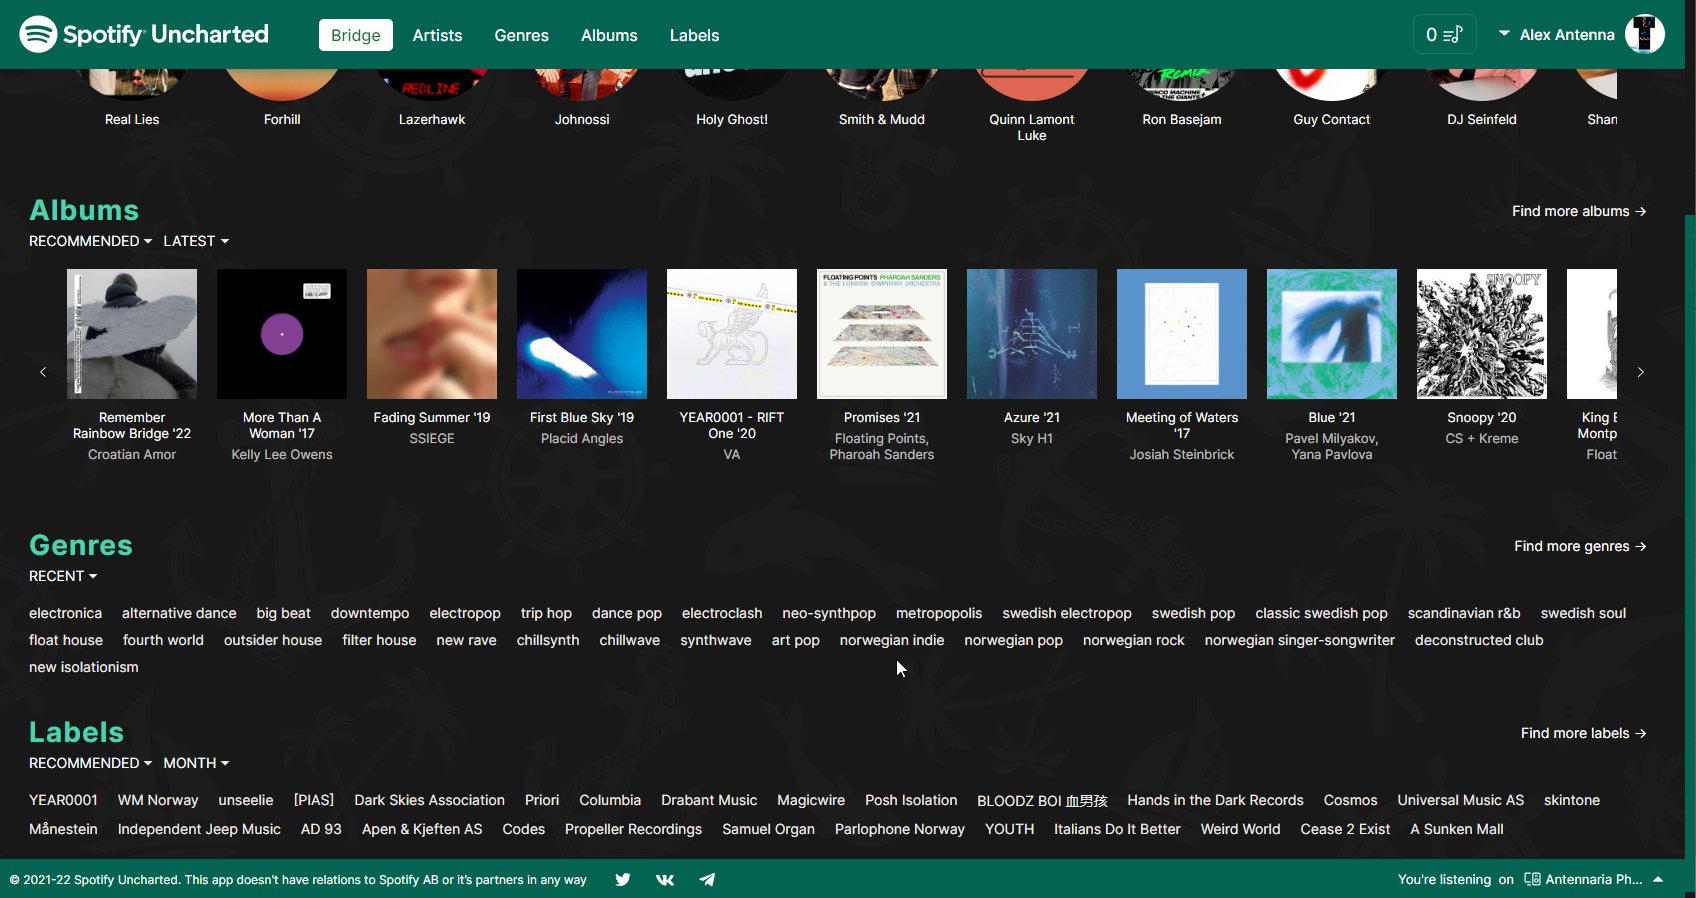The height and width of the screenshot is (898, 1696).
Task: Navigate to the Labels tab
Action: [x=695, y=35]
